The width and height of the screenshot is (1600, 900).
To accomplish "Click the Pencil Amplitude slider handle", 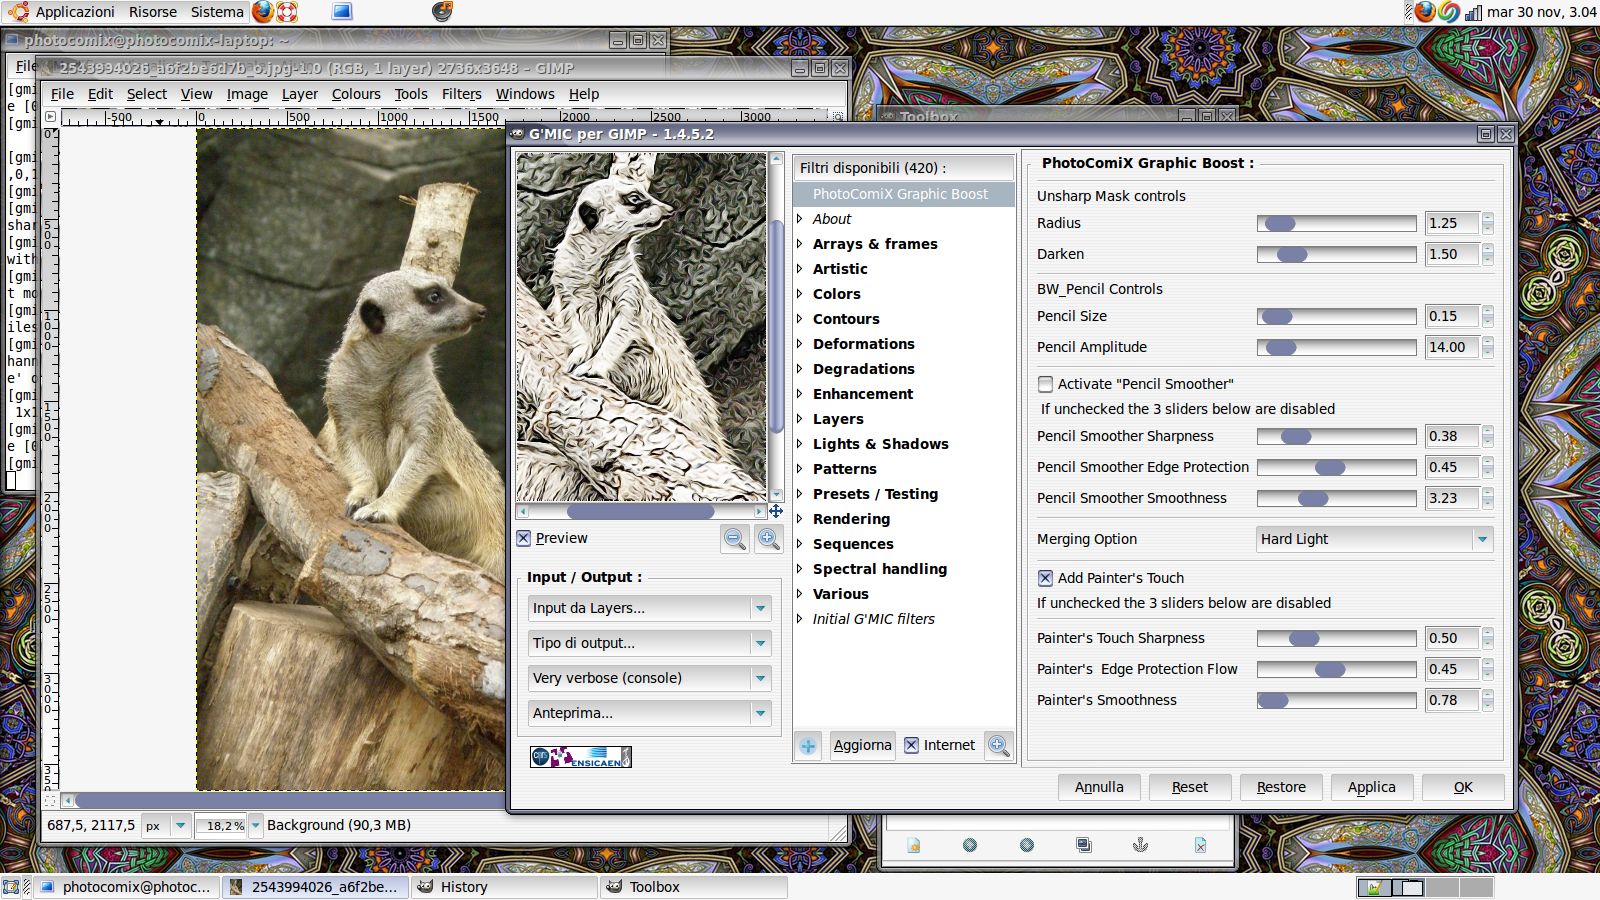I will [x=1281, y=347].
